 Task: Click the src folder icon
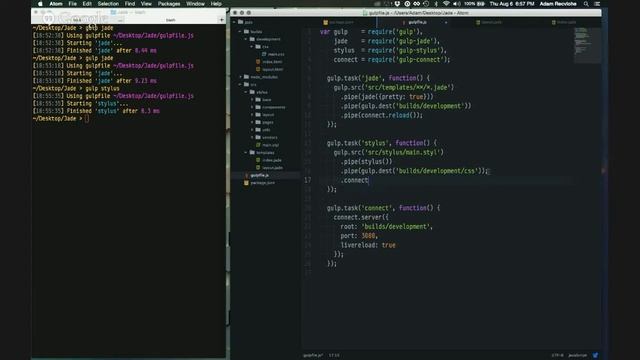click(246, 84)
